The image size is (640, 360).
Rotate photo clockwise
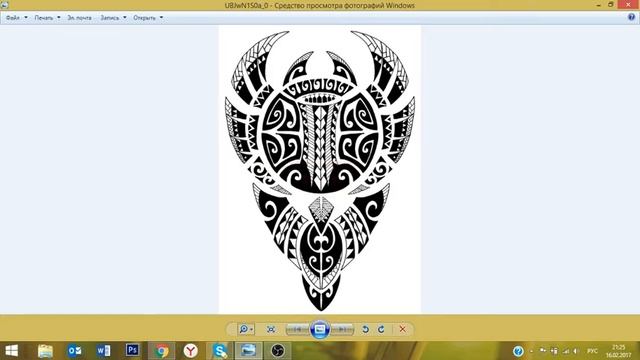pyautogui.click(x=381, y=329)
